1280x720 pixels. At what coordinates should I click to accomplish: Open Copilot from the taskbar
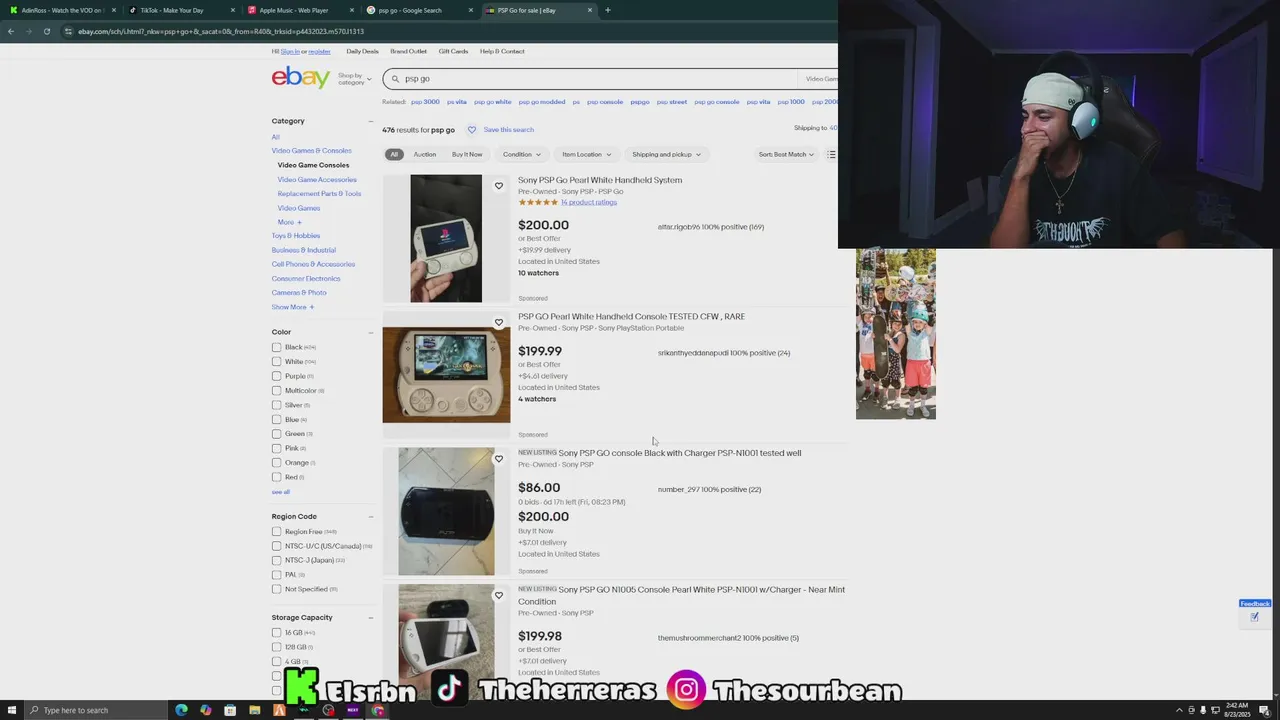[205, 710]
